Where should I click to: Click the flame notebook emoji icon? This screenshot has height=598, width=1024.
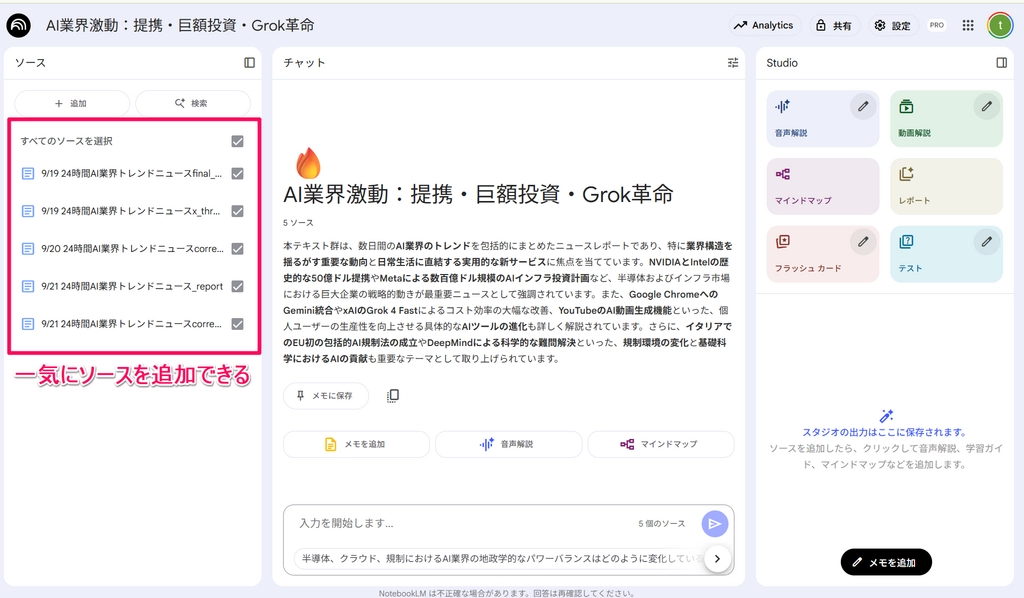pyautogui.click(x=308, y=163)
